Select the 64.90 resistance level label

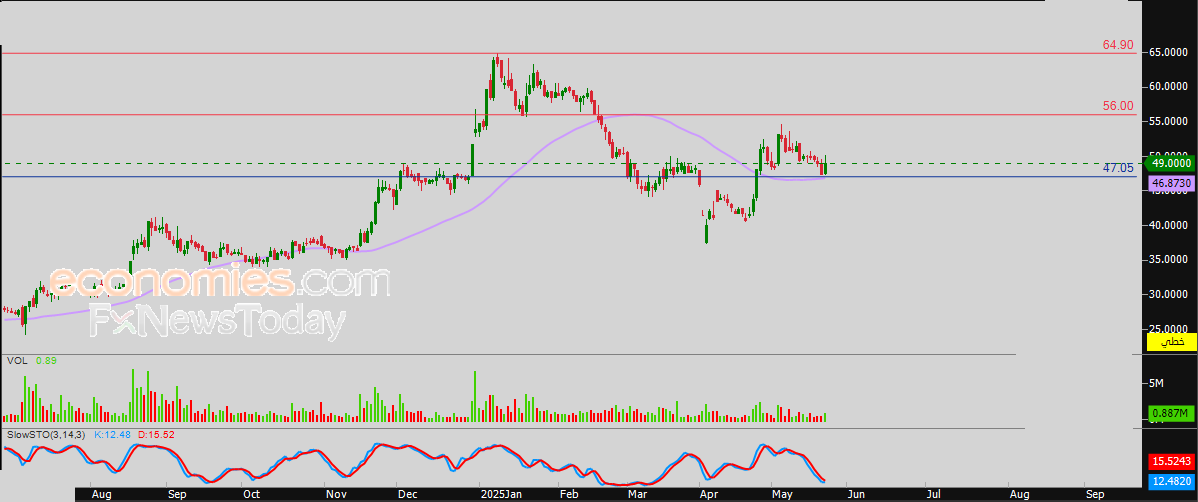click(x=1119, y=45)
